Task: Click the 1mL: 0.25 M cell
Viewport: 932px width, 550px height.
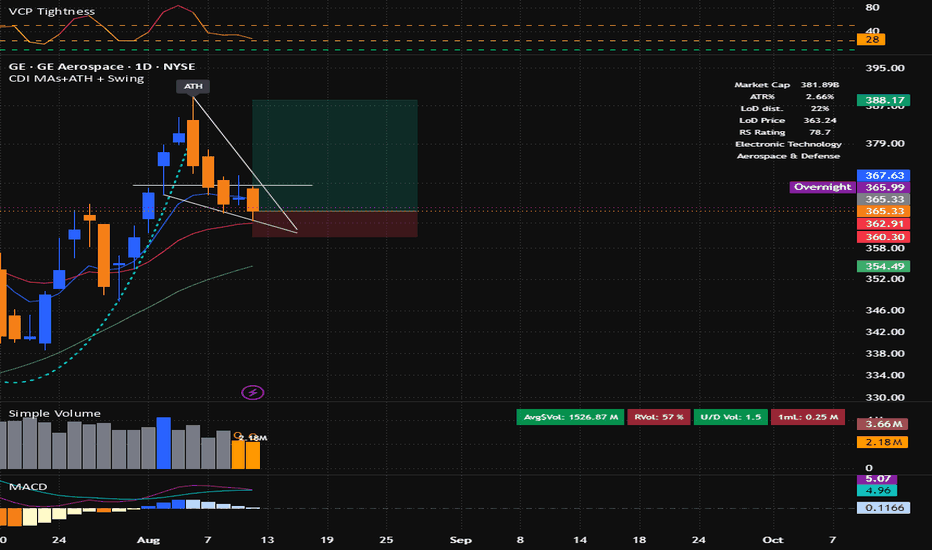Action: tap(808, 417)
